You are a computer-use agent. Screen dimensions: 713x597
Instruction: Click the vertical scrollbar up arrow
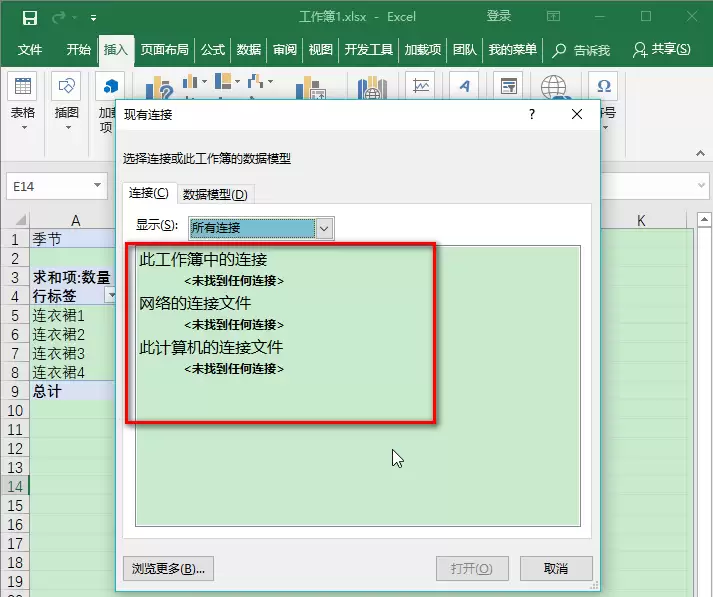click(704, 220)
